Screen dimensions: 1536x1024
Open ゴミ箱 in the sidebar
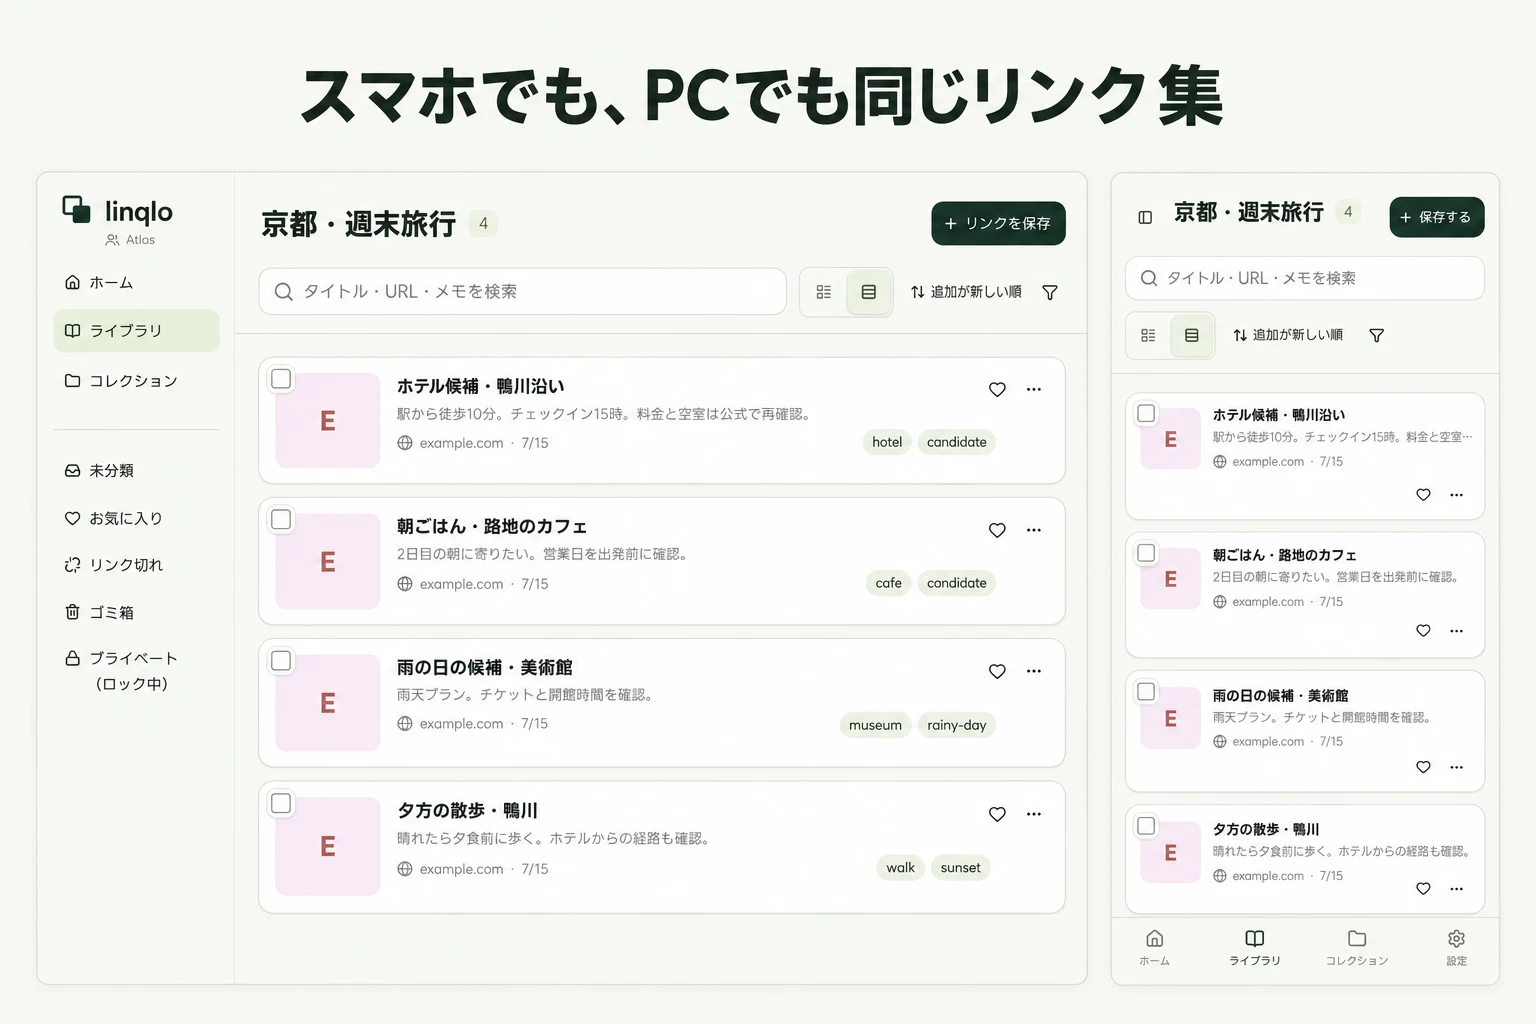(x=136, y=612)
